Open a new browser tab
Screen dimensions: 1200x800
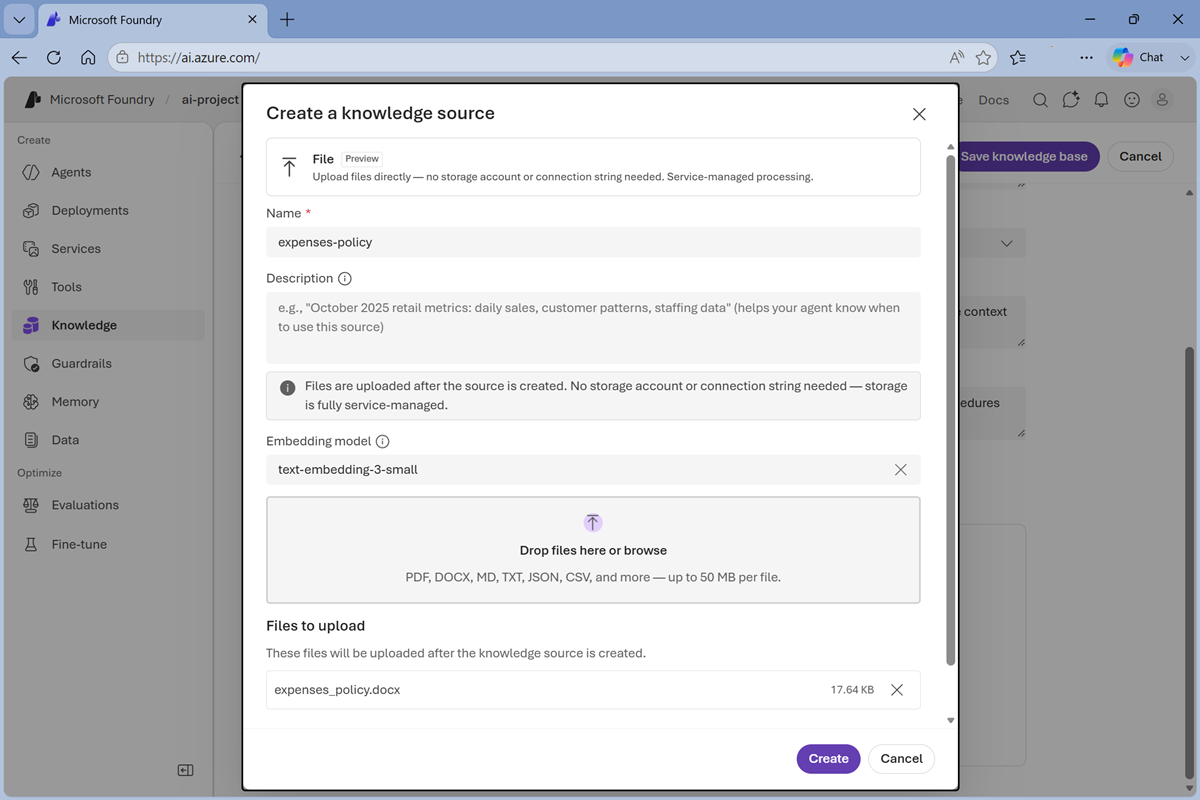point(287,20)
